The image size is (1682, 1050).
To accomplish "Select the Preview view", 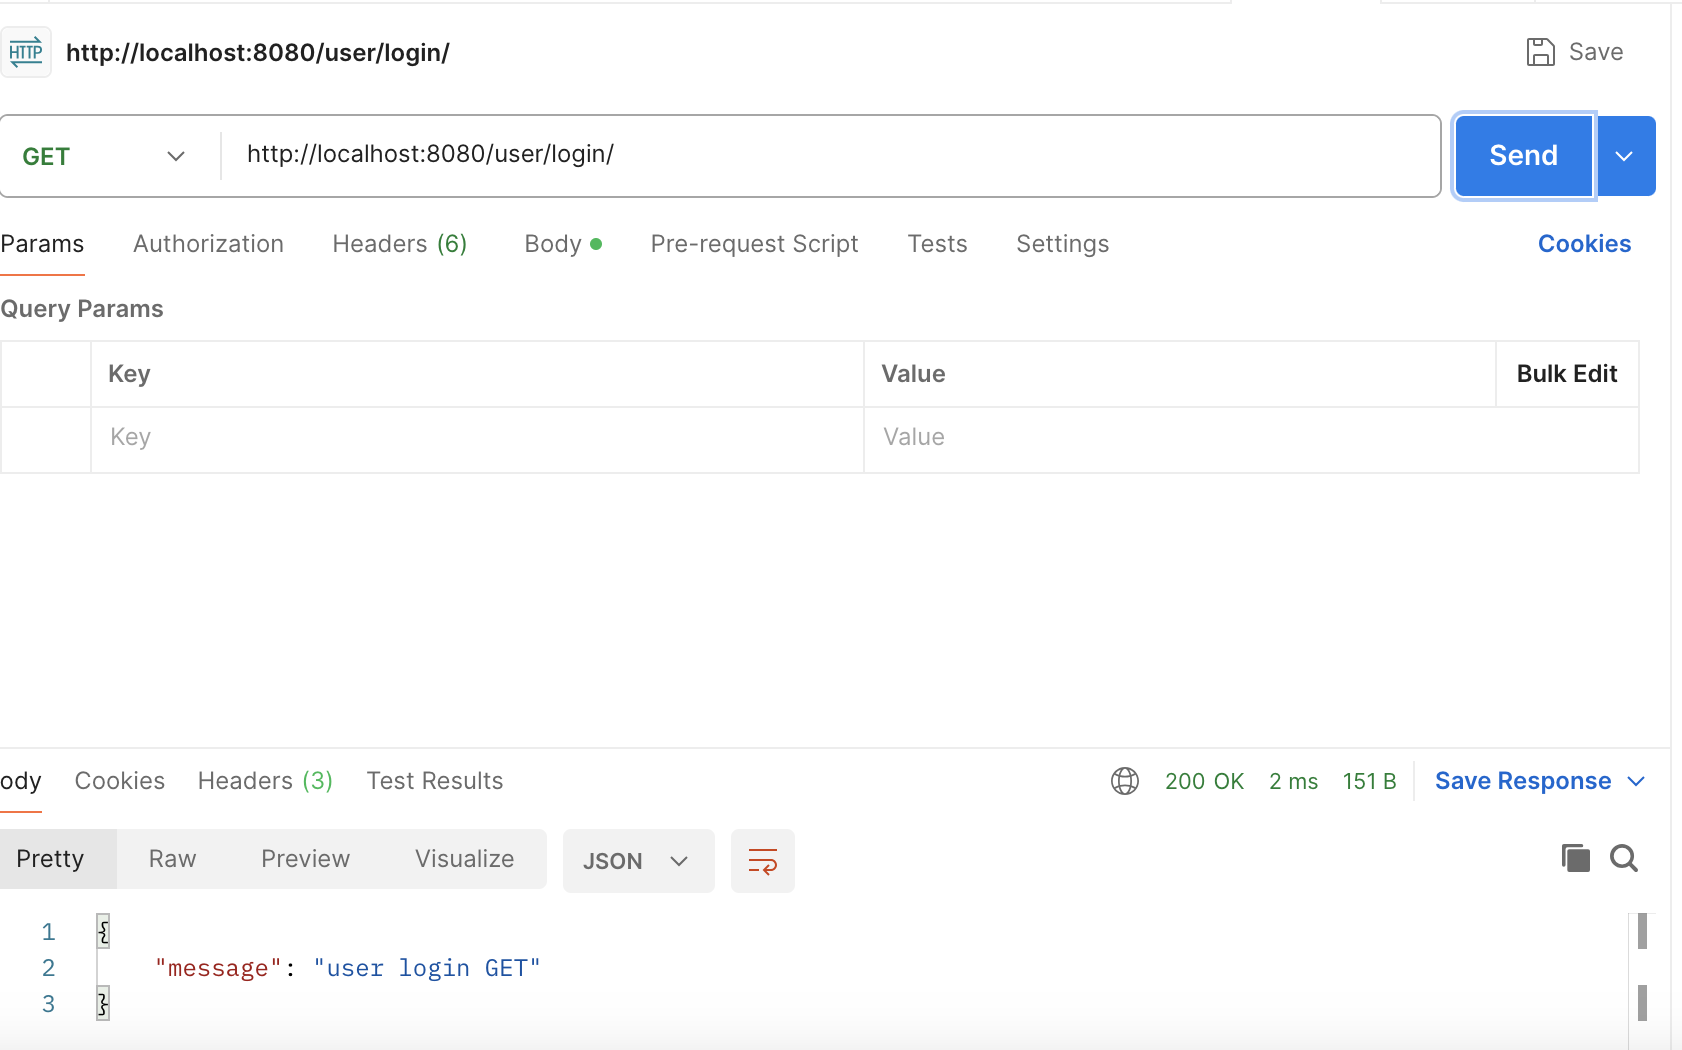I will click(305, 859).
